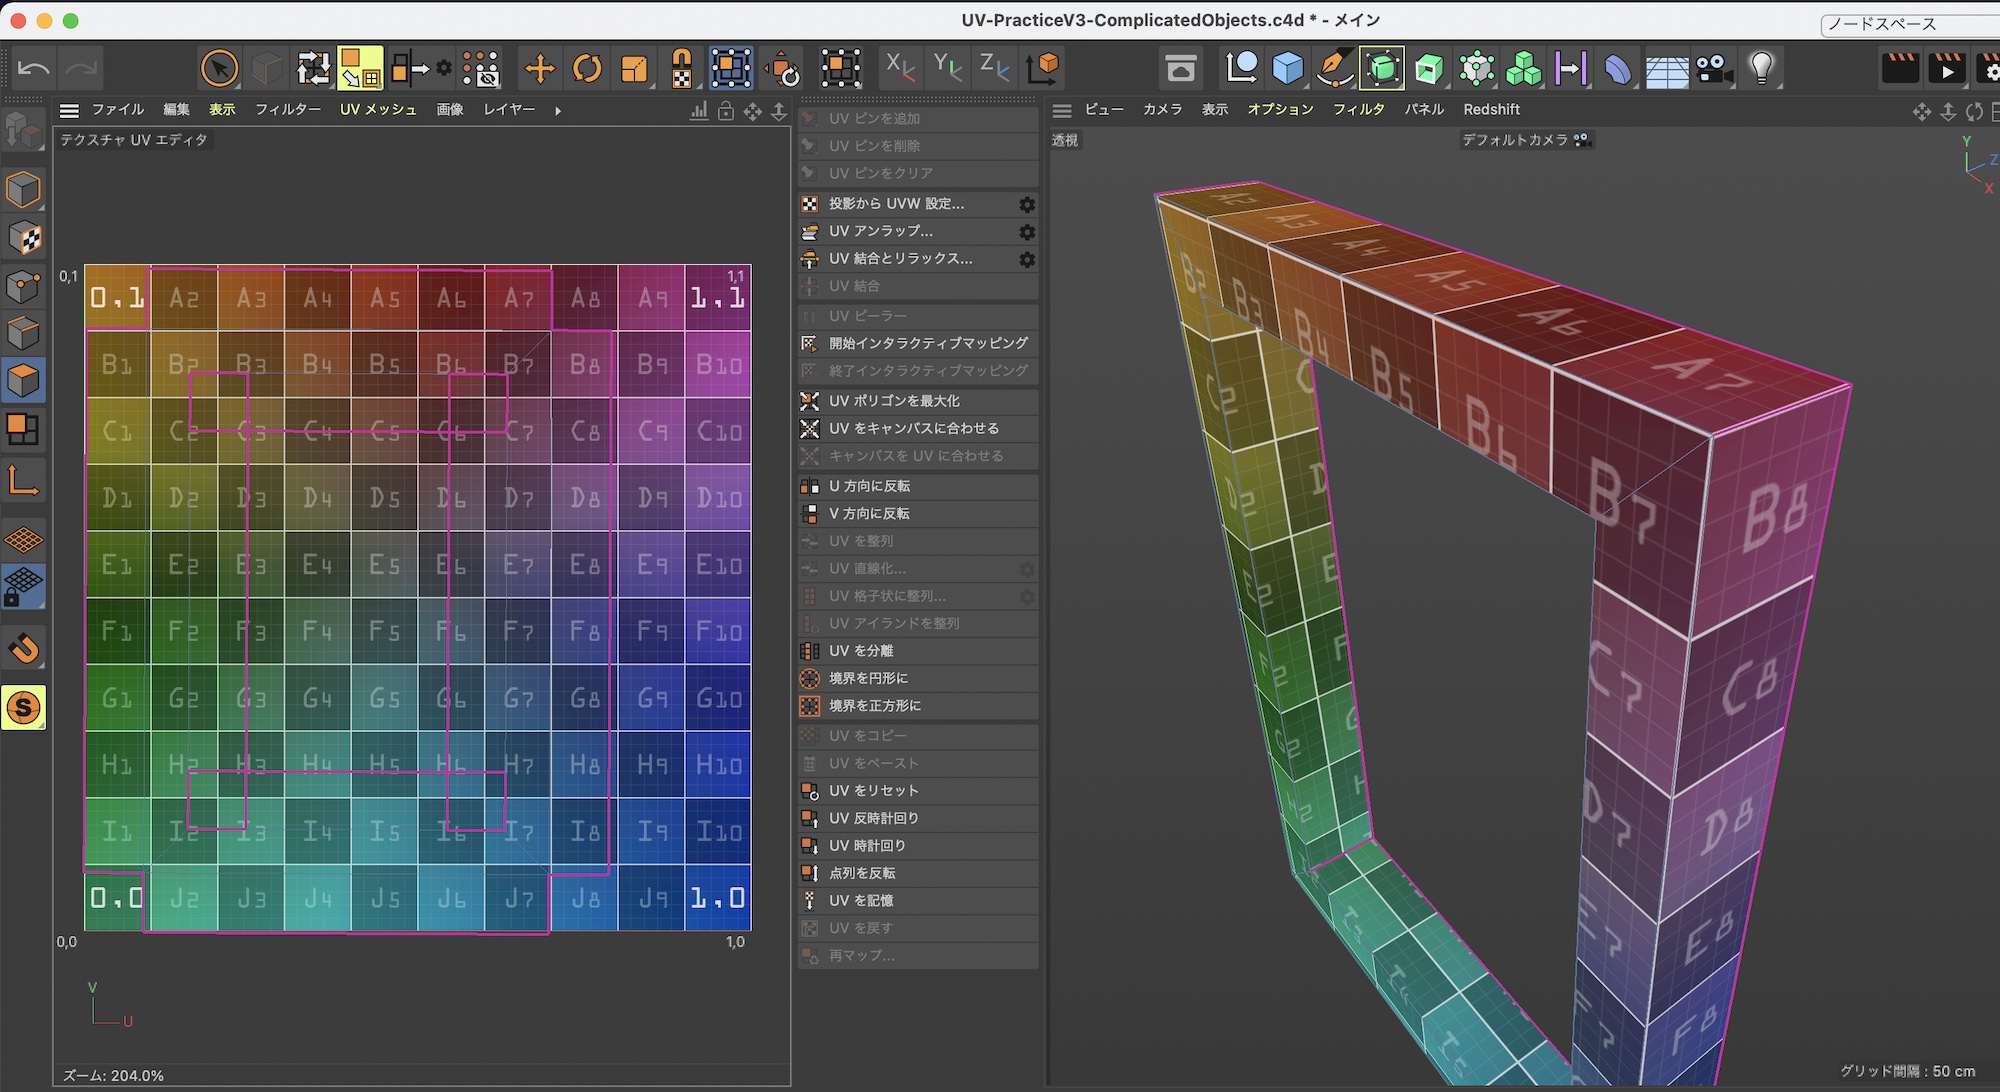Toggle Y axis lock
2000x1092 pixels.
tap(946, 67)
